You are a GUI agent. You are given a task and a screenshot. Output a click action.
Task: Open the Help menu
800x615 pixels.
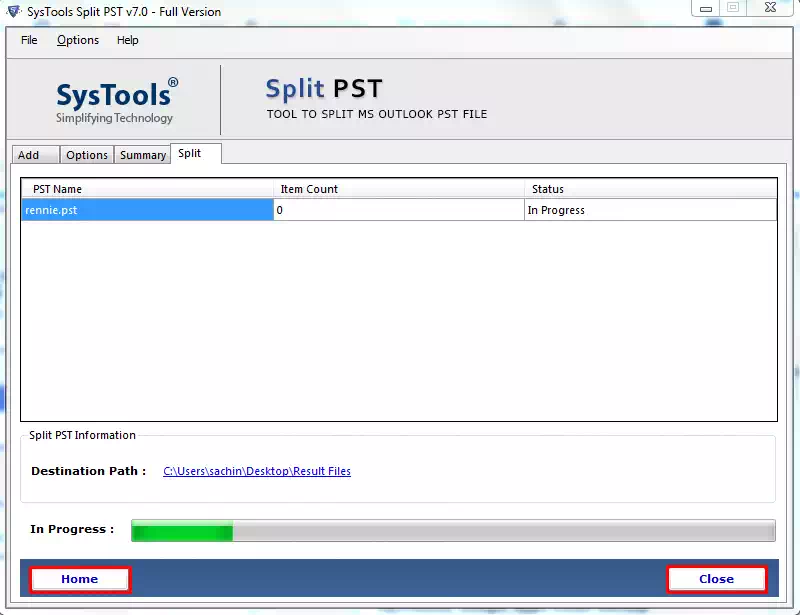point(128,40)
